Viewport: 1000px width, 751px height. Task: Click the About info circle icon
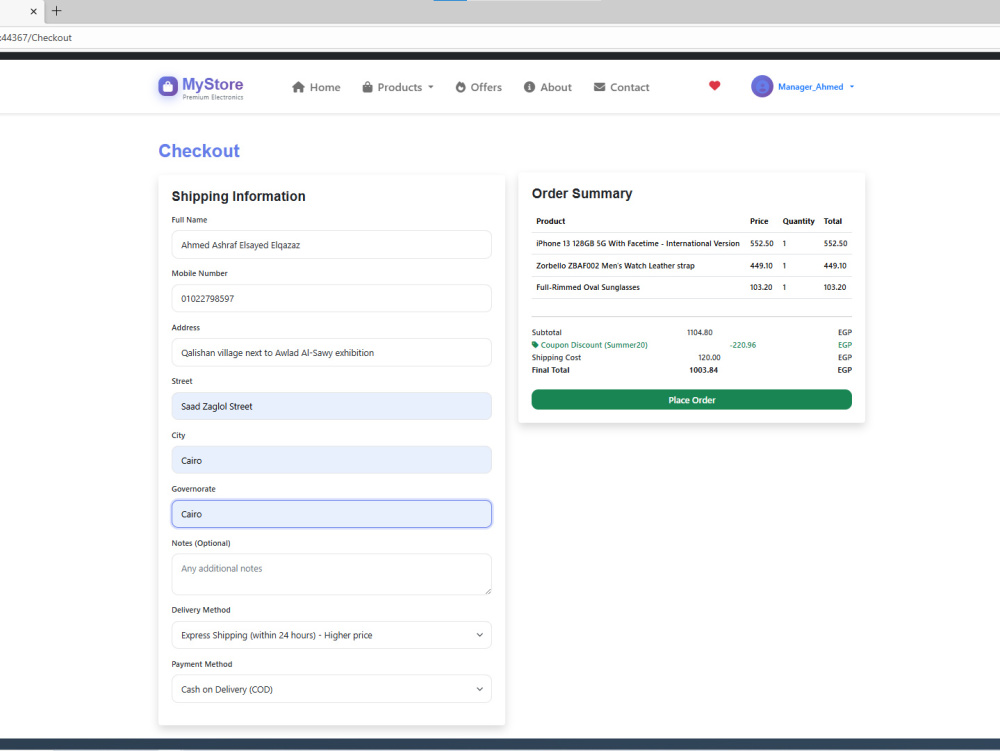(529, 87)
